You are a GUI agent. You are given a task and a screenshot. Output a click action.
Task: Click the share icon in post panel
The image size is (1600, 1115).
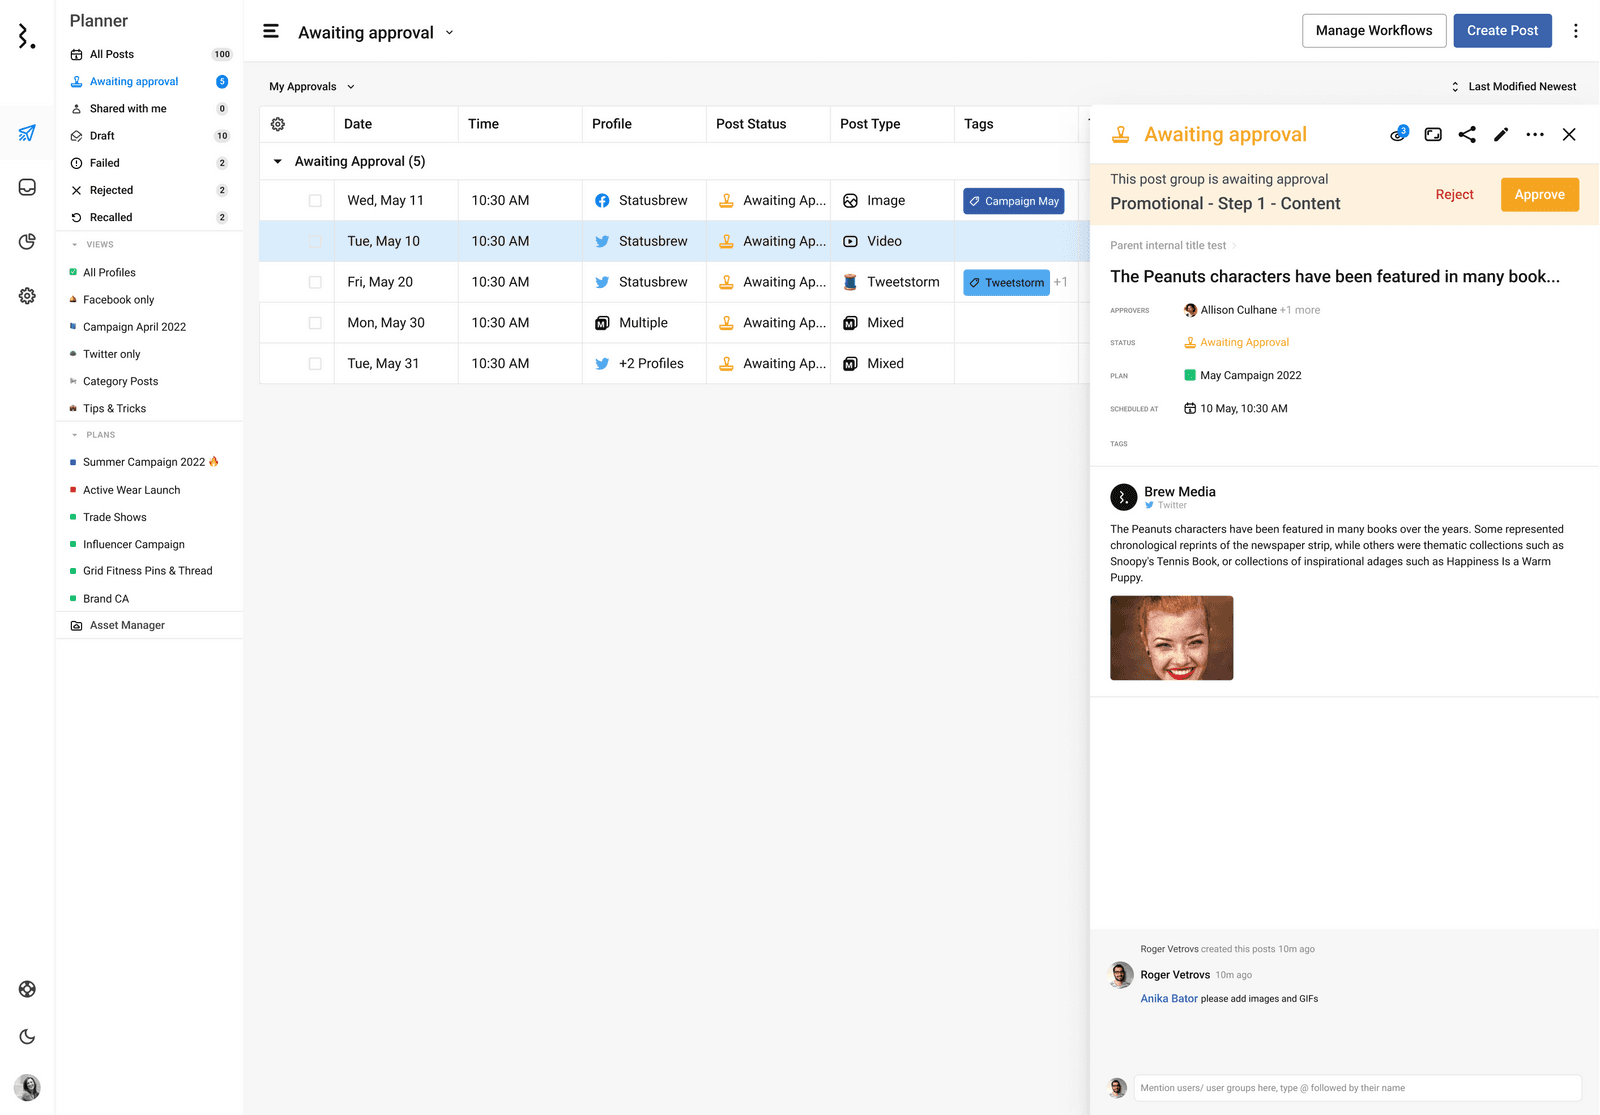click(1467, 135)
